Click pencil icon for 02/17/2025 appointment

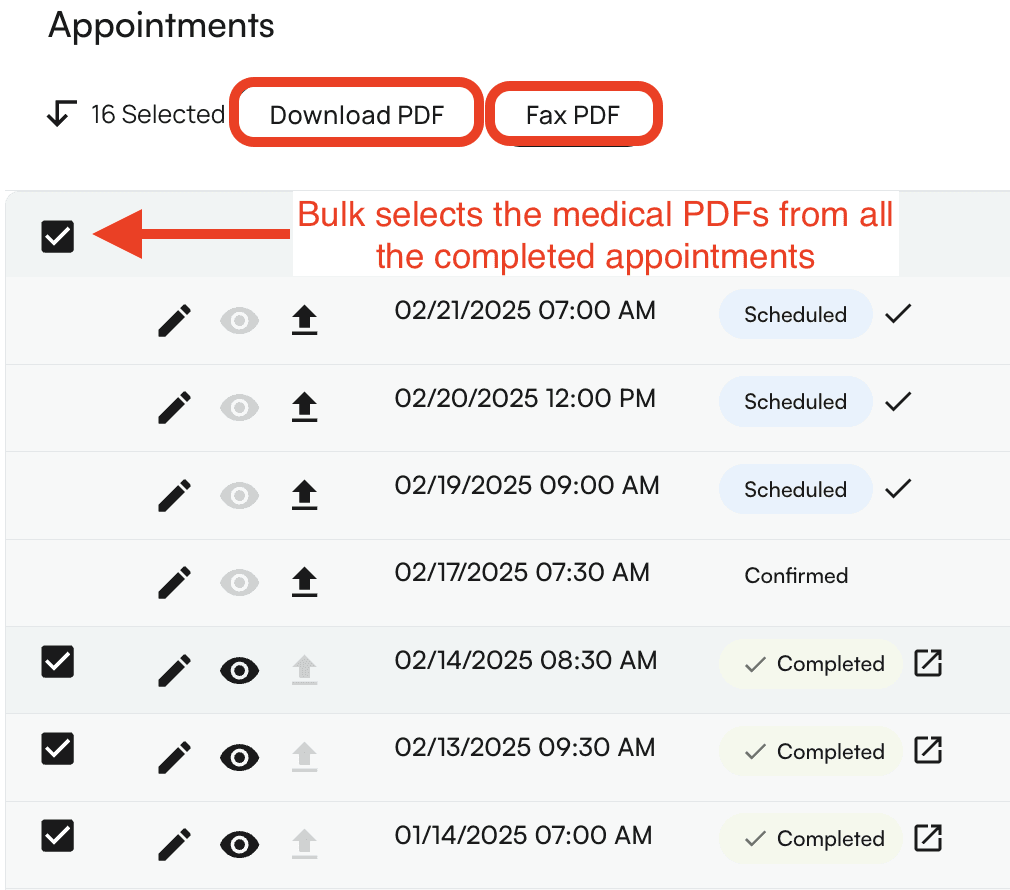pyautogui.click(x=175, y=582)
